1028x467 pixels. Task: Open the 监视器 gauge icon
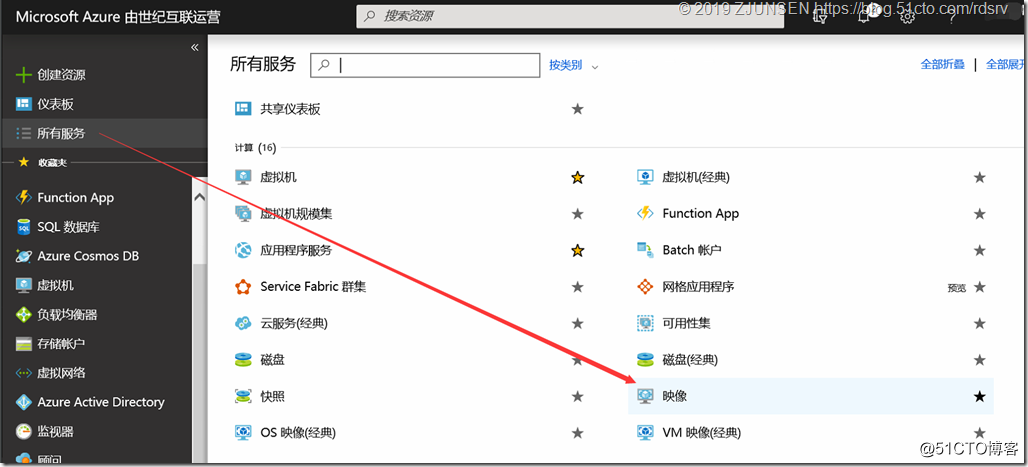click(x=24, y=432)
